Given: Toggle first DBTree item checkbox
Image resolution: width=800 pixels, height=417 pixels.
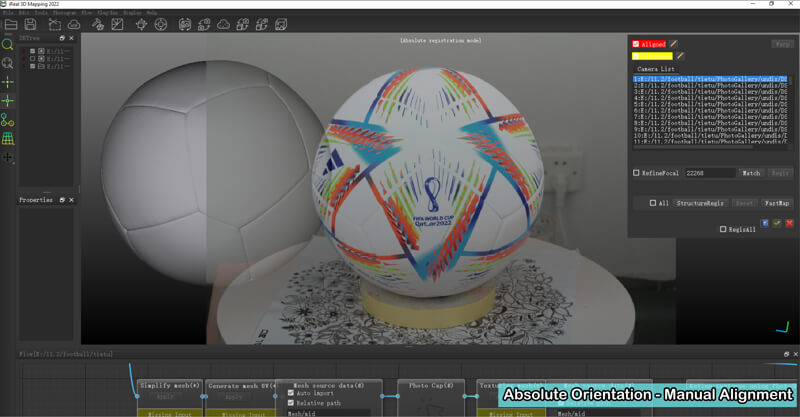Looking at the screenshot, I should click(x=33, y=51).
